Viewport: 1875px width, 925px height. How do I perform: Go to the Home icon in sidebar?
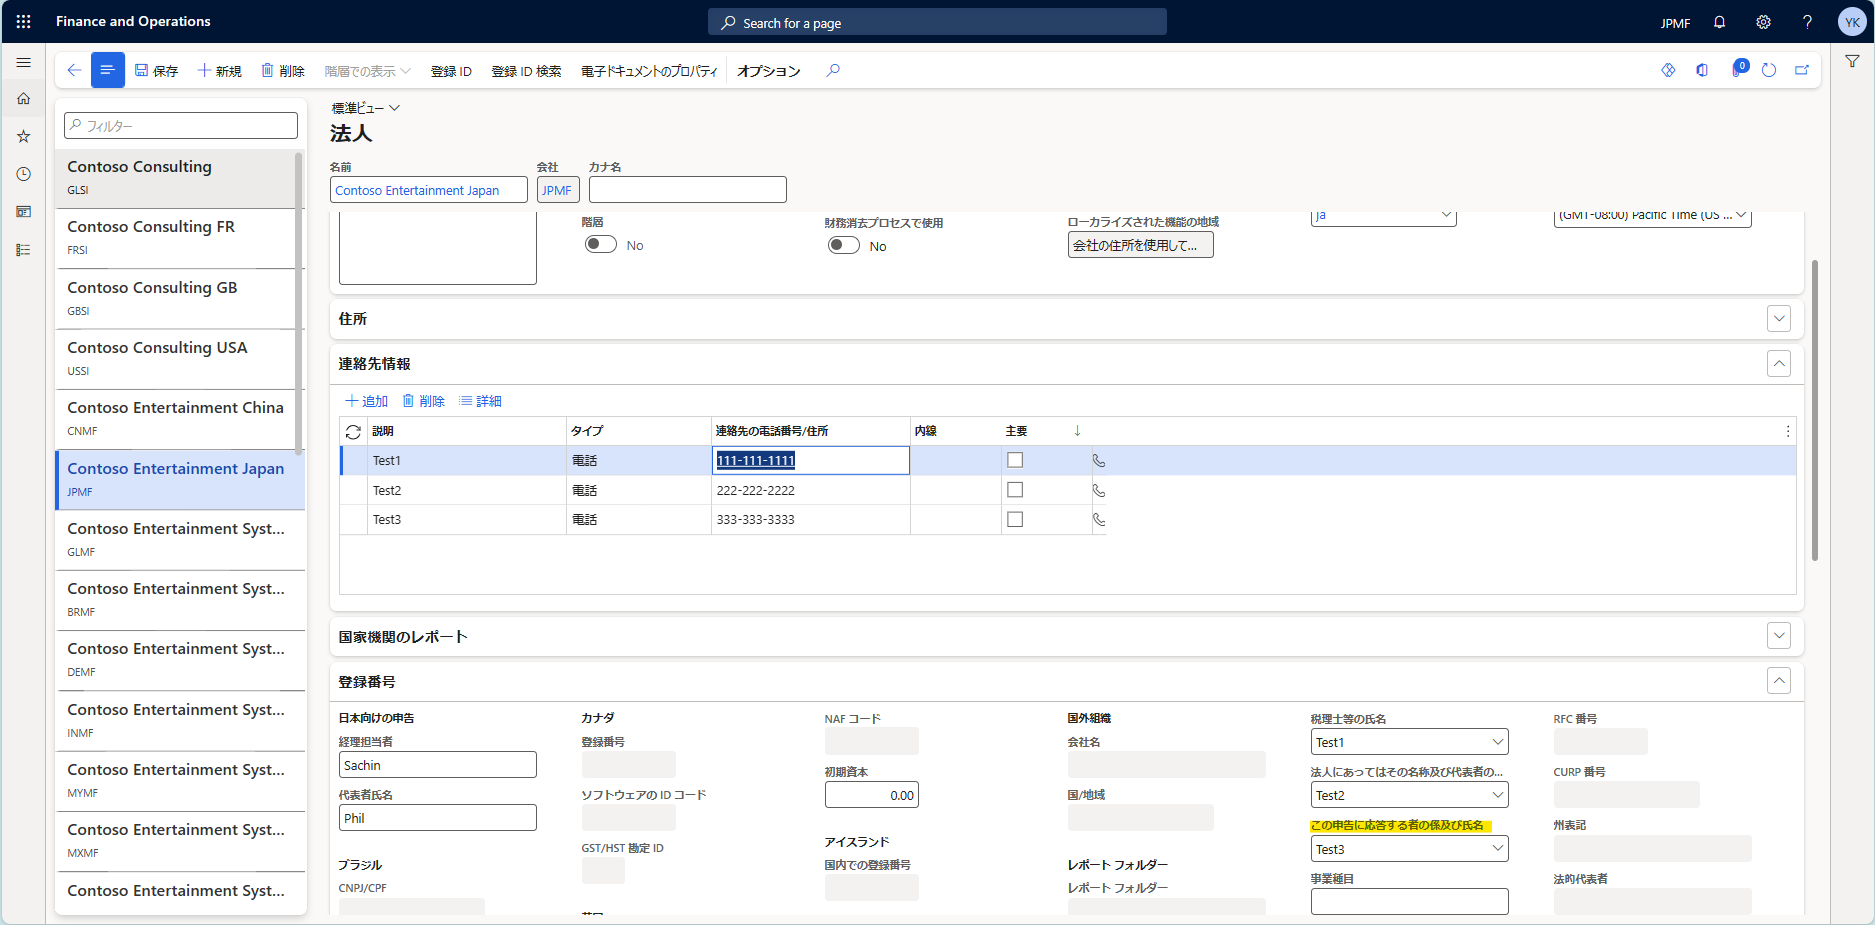coord(23,98)
